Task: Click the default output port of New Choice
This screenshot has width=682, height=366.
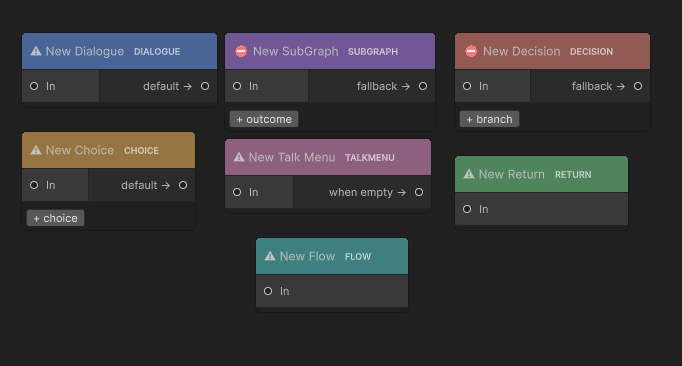Action: coord(183,185)
